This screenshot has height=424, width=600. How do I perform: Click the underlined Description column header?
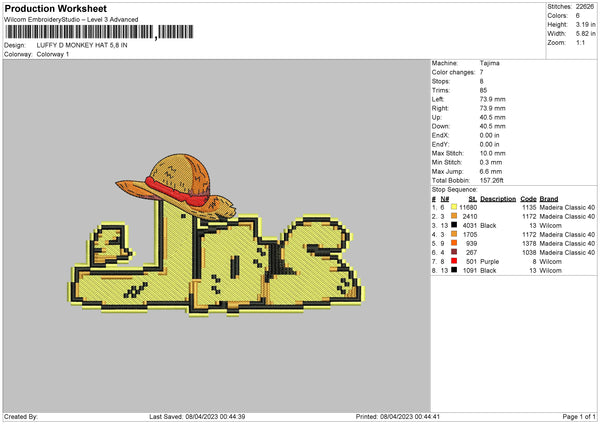pos(498,199)
